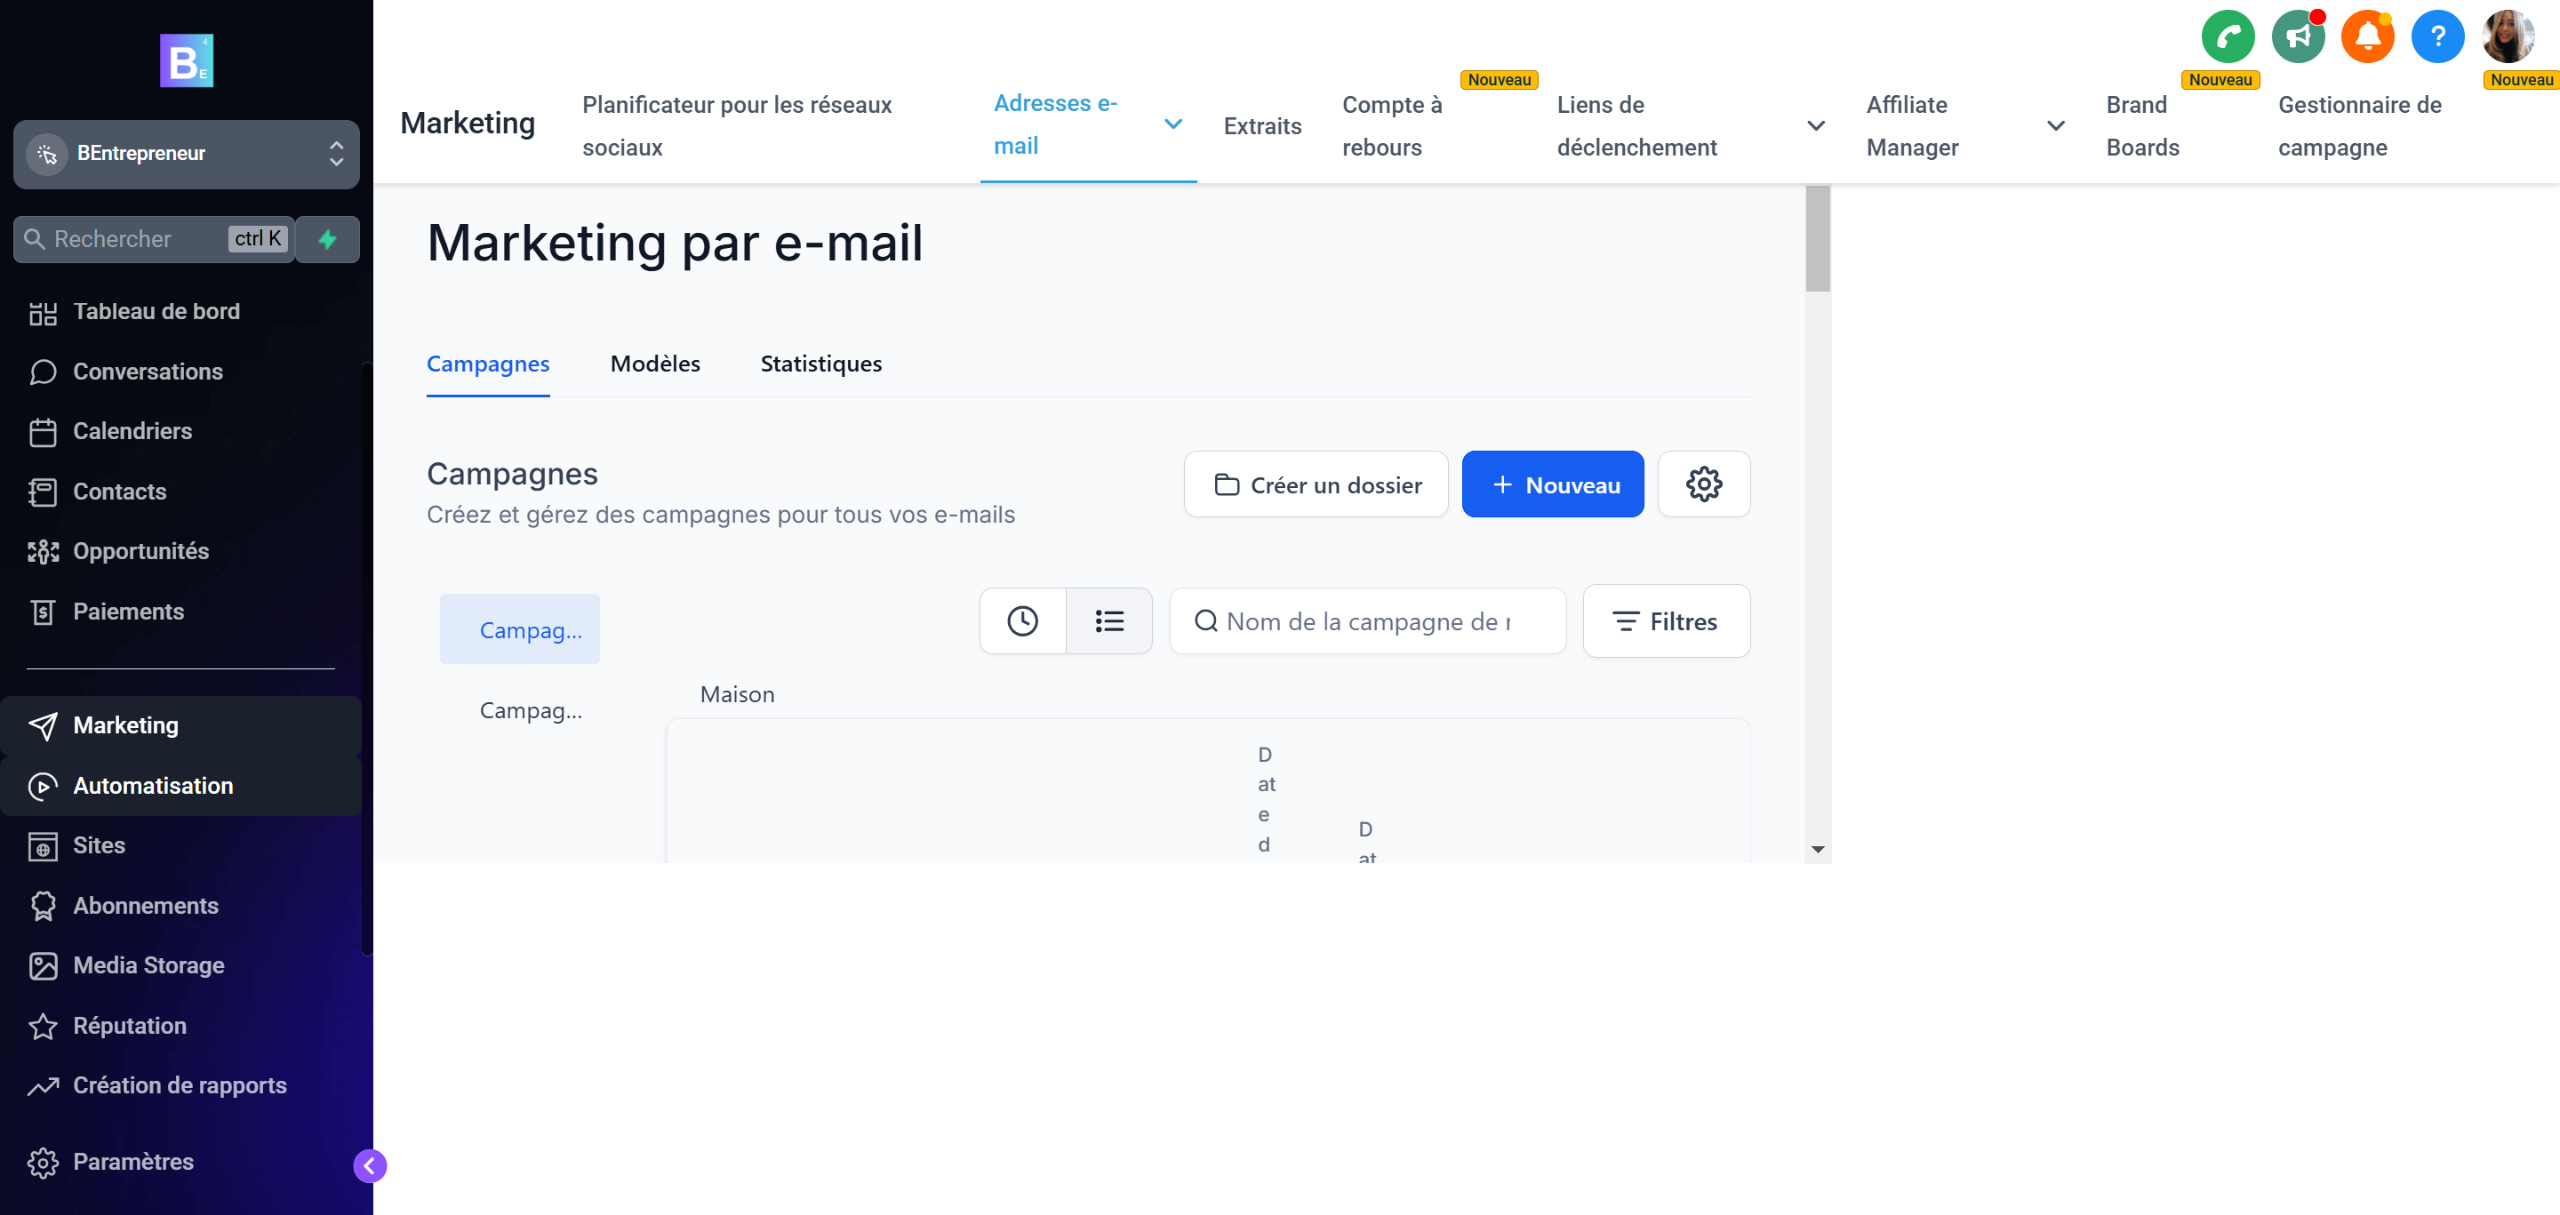The width and height of the screenshot is (2560, 1215).
Task: Open the orange notifications bell
Action: point(2367,37)
